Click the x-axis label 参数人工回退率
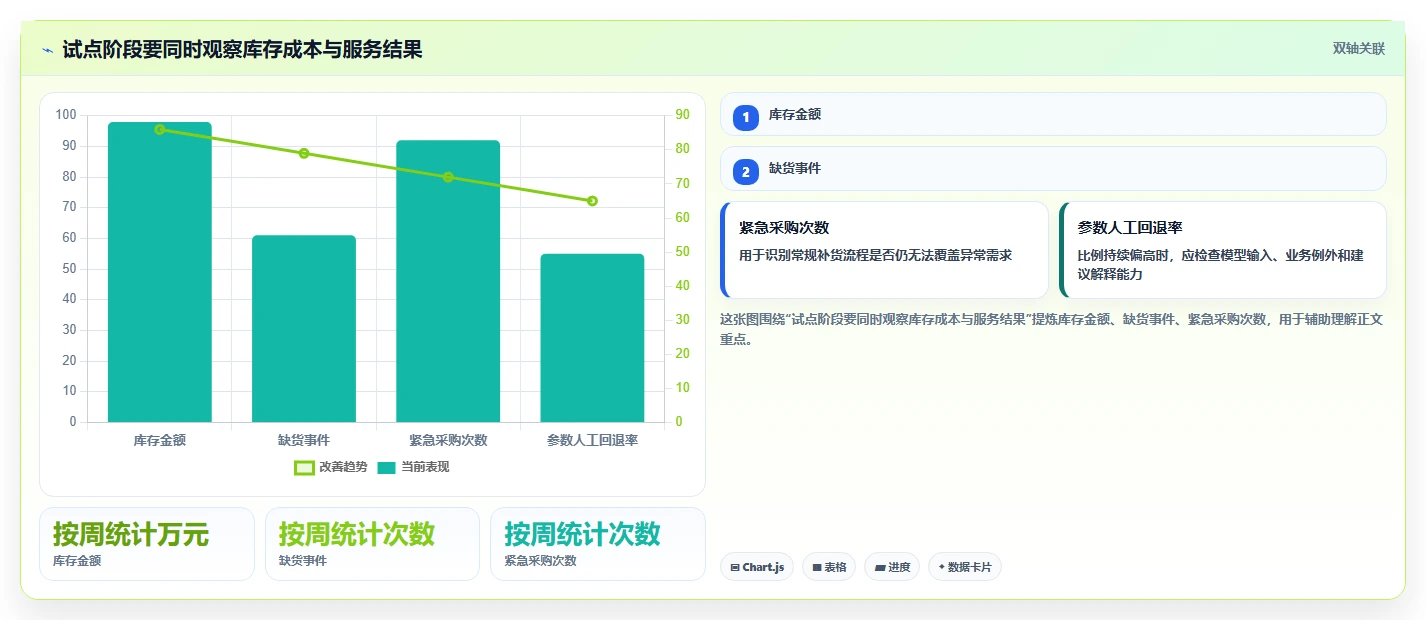 [x=592, y=440]
